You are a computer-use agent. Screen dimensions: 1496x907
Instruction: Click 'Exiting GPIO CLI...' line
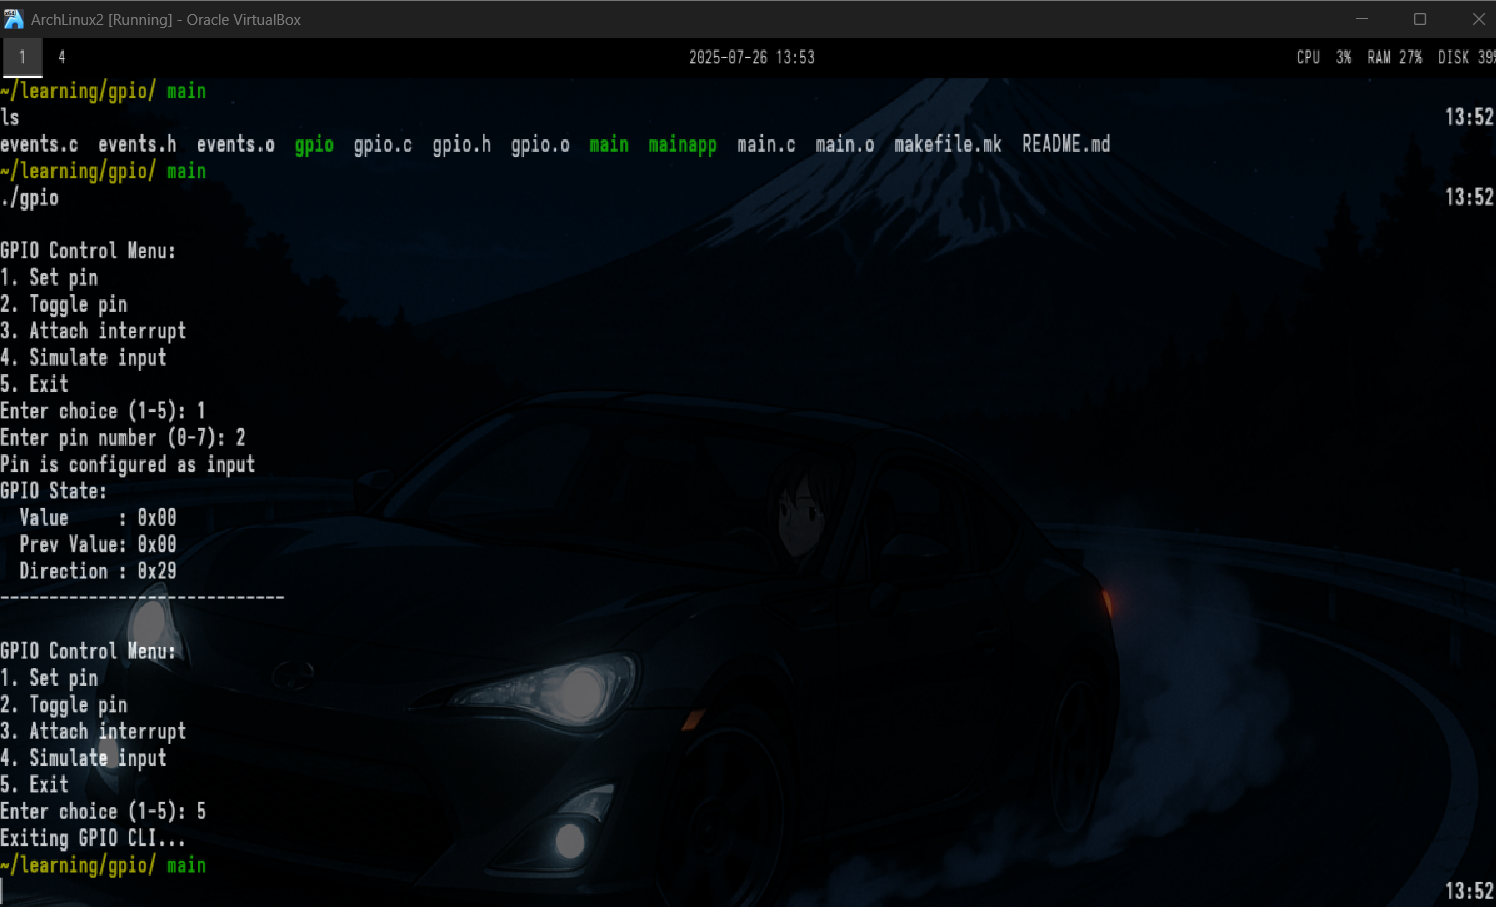pos(93,838)
